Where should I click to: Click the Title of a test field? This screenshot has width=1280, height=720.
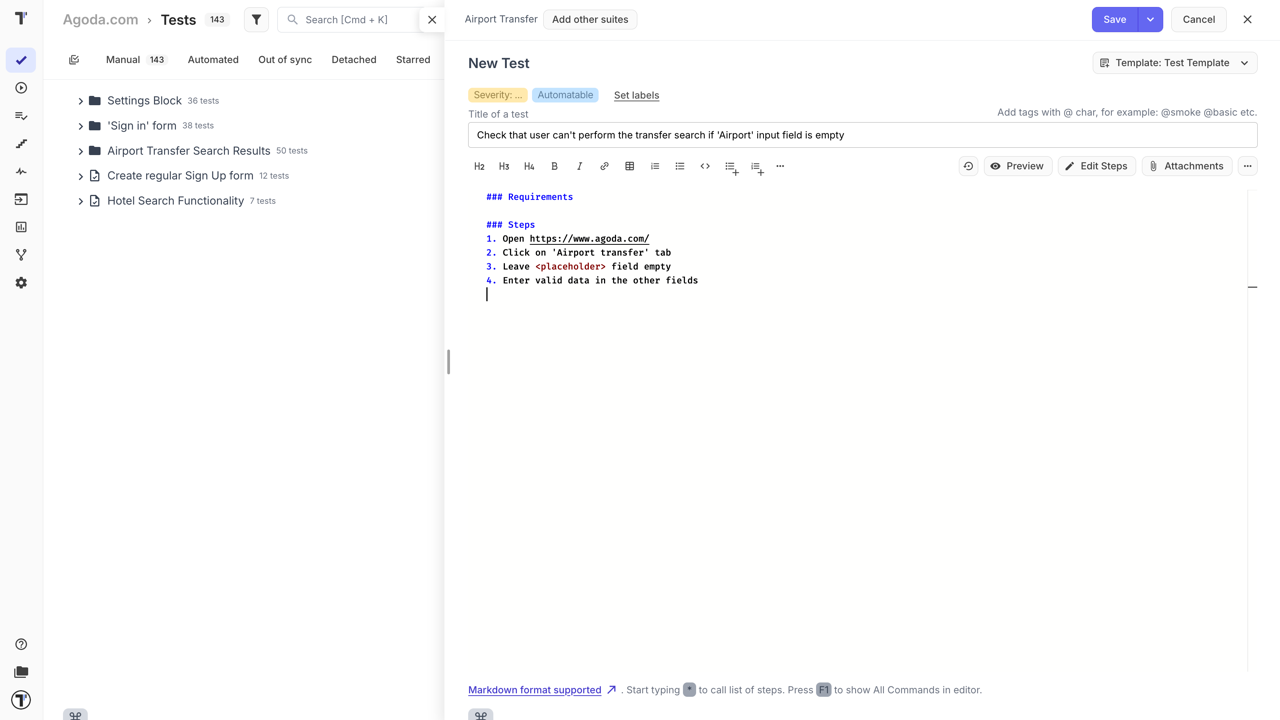point(862,135)
